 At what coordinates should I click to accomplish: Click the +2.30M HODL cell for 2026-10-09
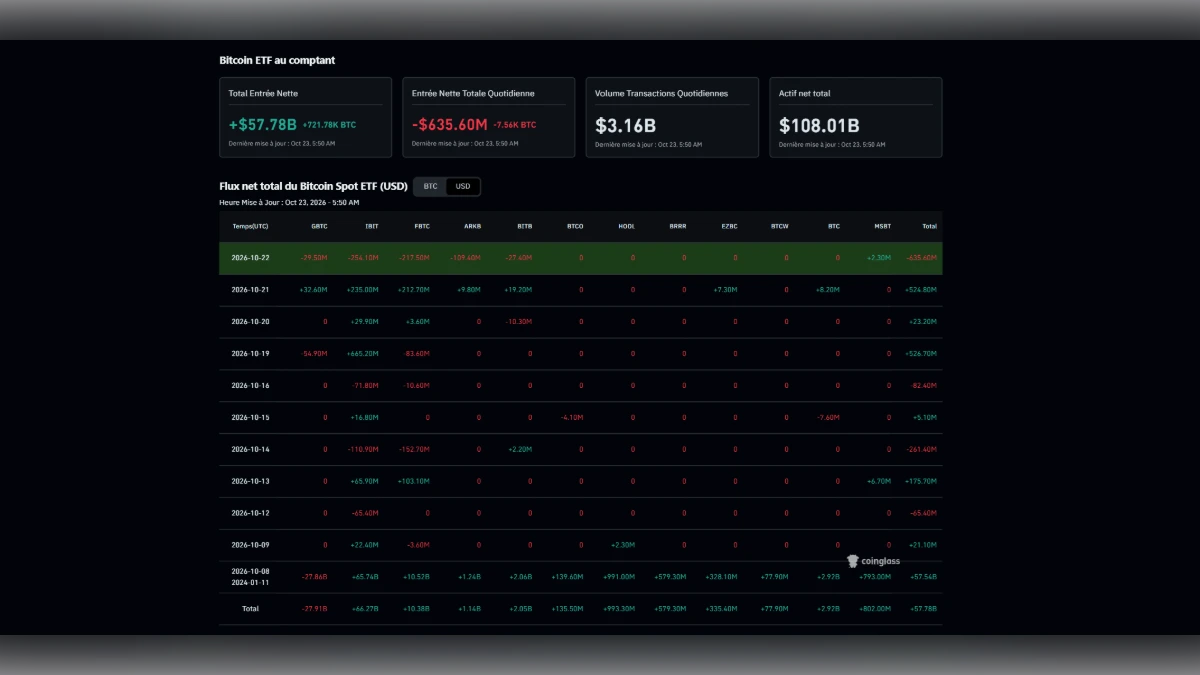click(x=622, y=545)
